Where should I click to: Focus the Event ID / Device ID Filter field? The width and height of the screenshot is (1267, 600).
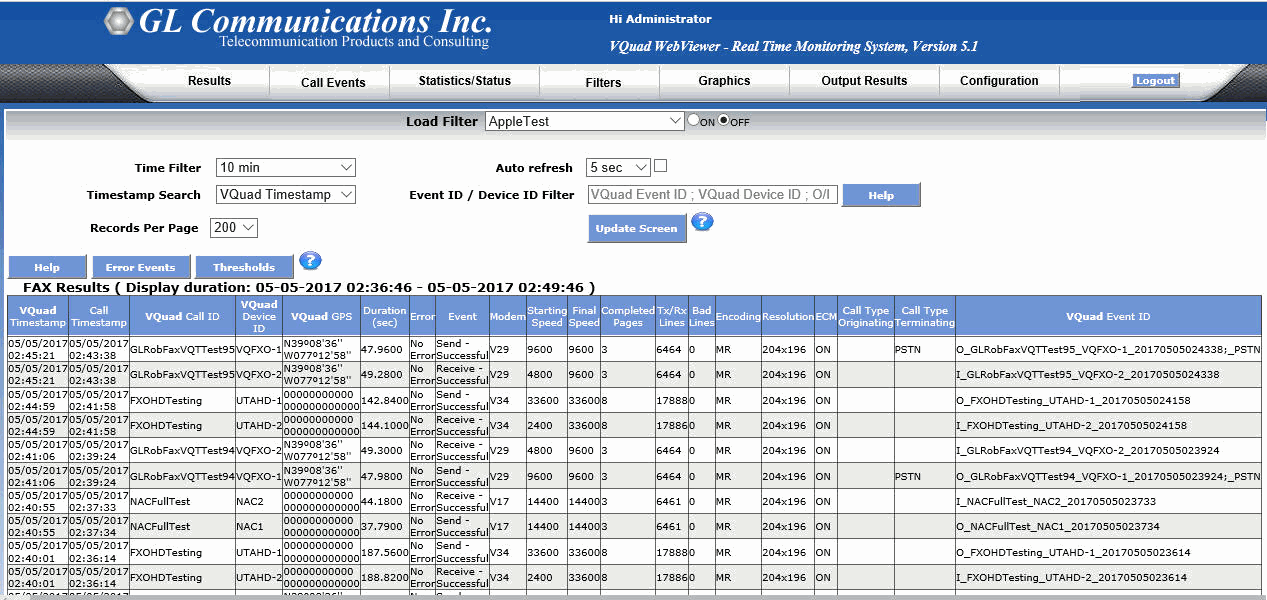click(713, 195)
